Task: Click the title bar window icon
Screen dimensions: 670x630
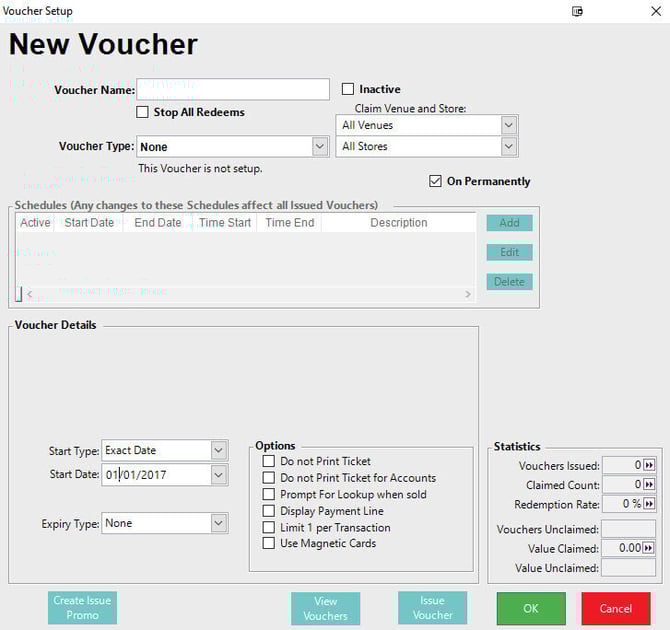Action: click(578, 11)
